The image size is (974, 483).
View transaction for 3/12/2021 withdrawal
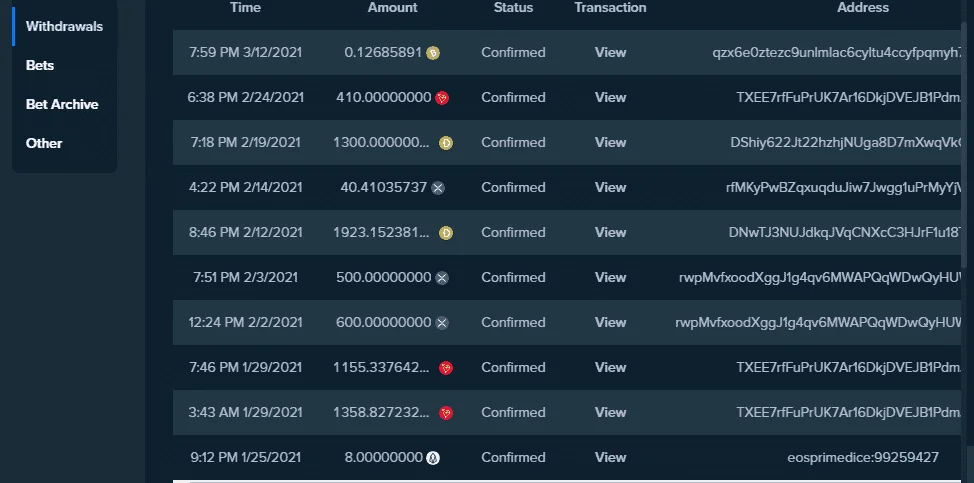click(610, 53)
